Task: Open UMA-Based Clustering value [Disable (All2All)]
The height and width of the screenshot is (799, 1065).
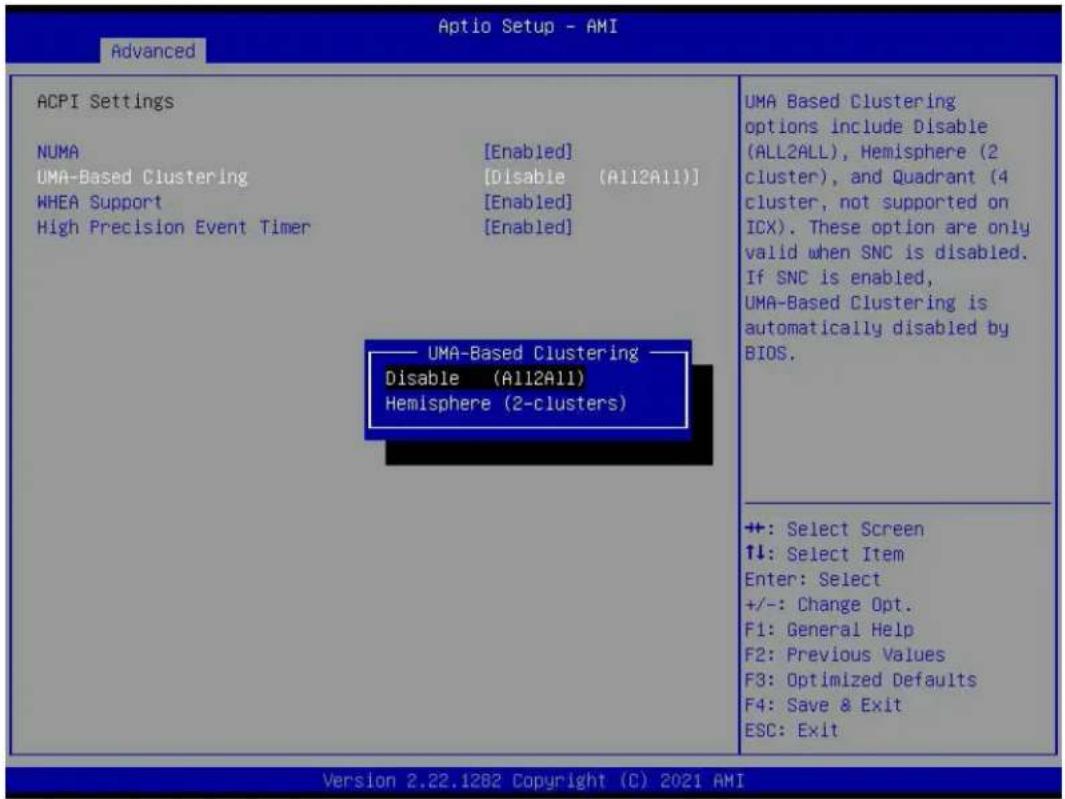Action: pos(591,177)
